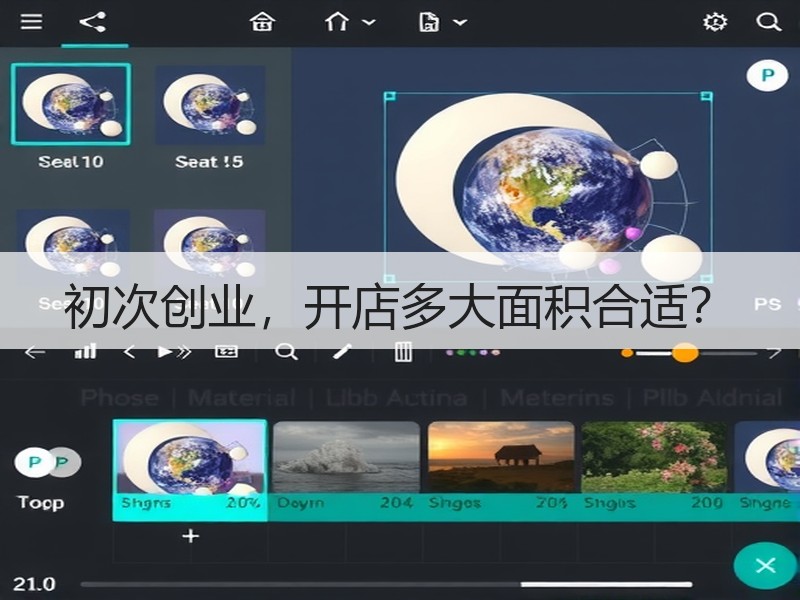Image resolution: width=800 pixels, height=600 pixels.
Task: Click the Shgbs 200 clip label
Action: (x=654, y=503)
